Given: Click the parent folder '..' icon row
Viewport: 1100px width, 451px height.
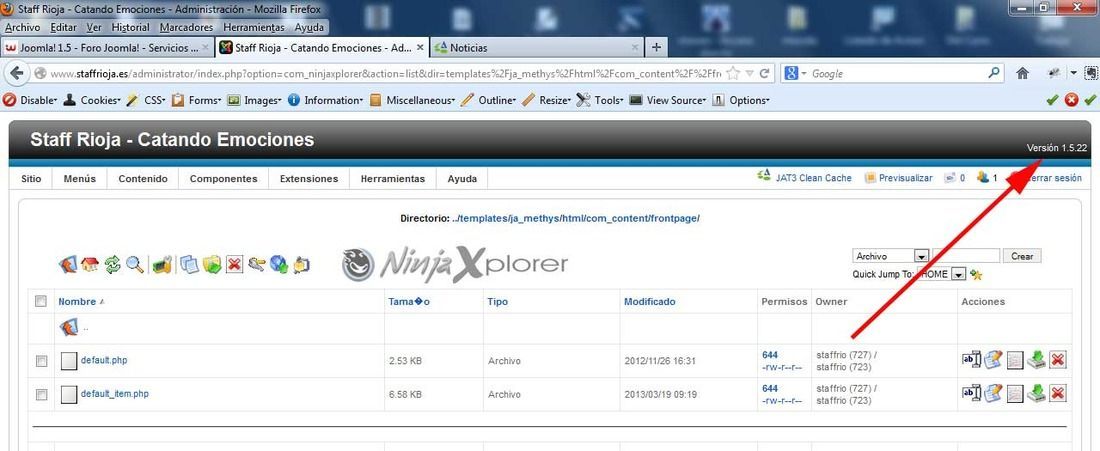Looking at the screenshot, I should point(68,327).
